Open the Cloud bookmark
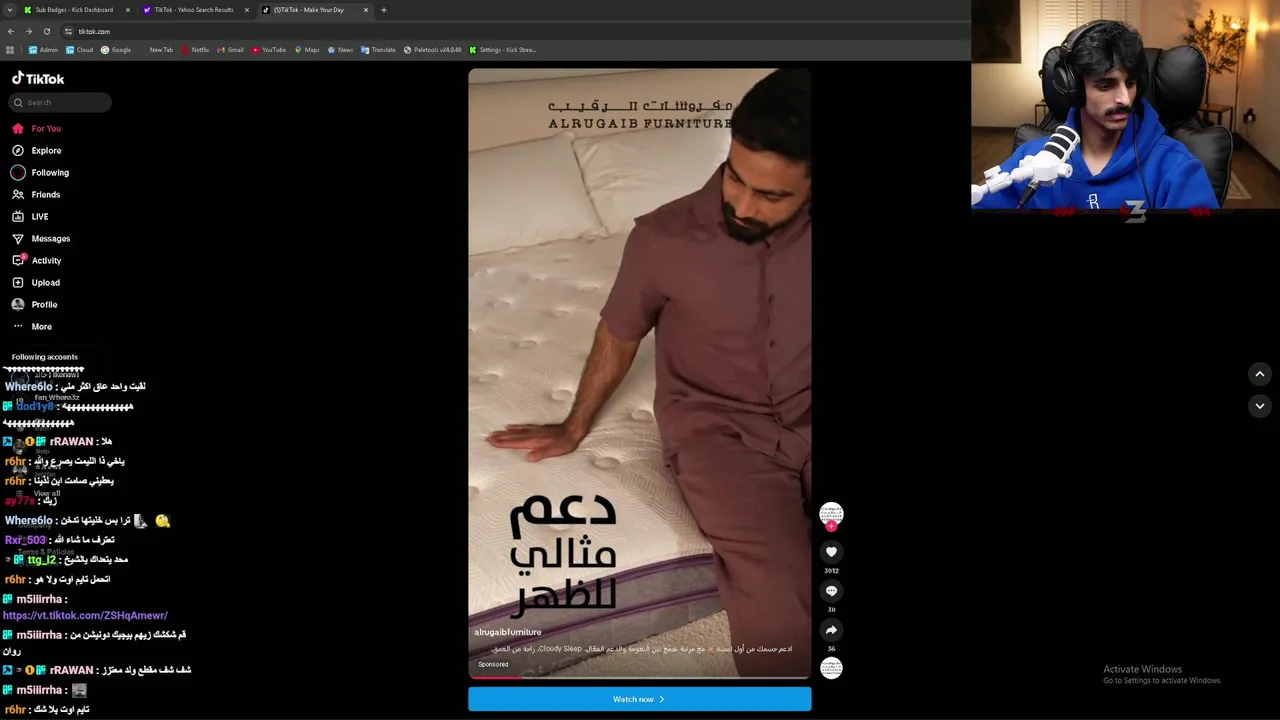Viewport: 1280px width, 720px height. 79,50
